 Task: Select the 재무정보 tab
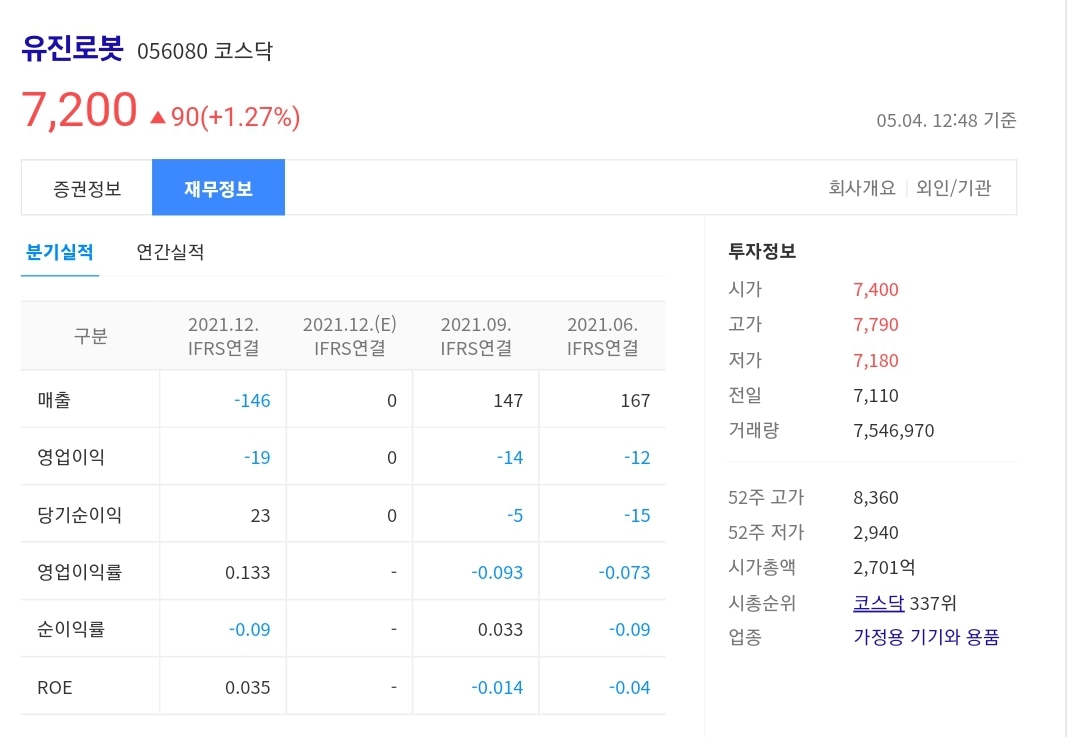point(218,188)
